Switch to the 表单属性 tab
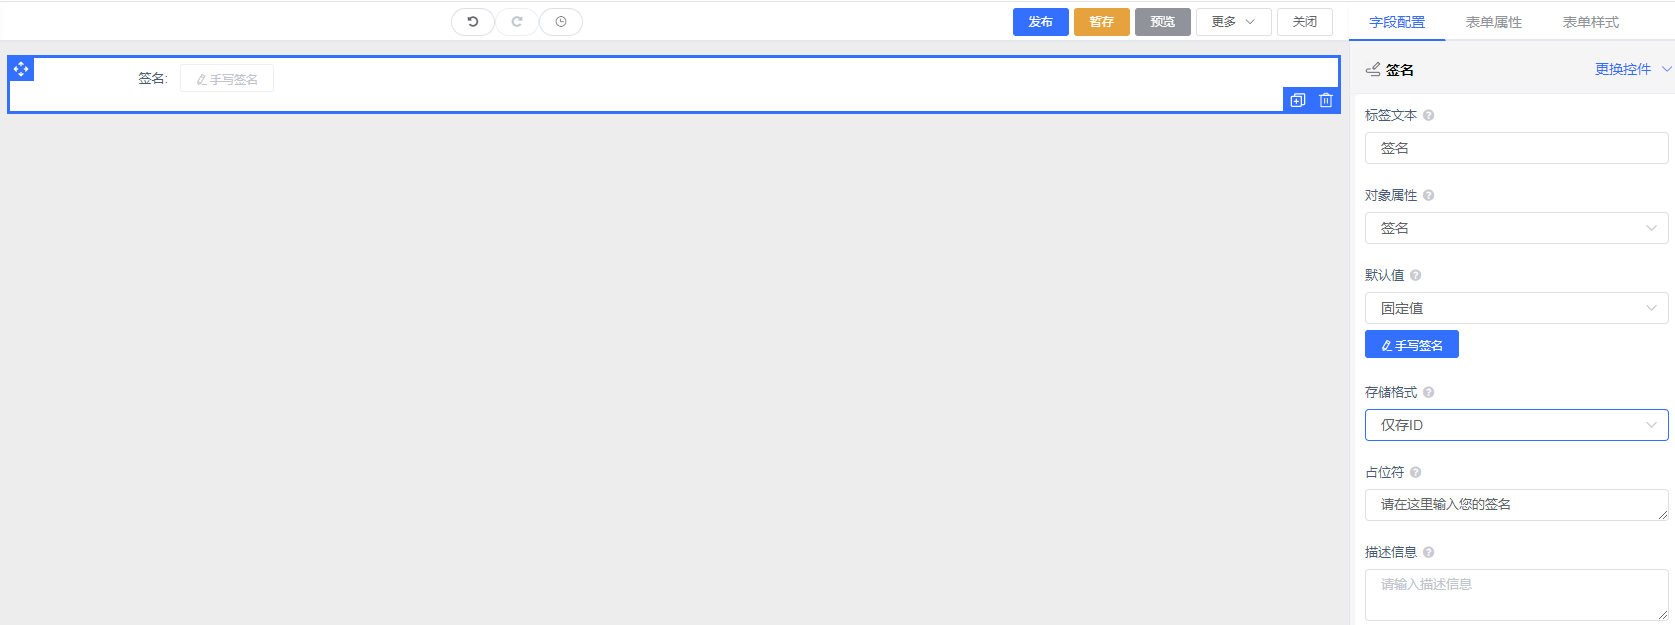Screen dimensions: 1675x625 1494,22
